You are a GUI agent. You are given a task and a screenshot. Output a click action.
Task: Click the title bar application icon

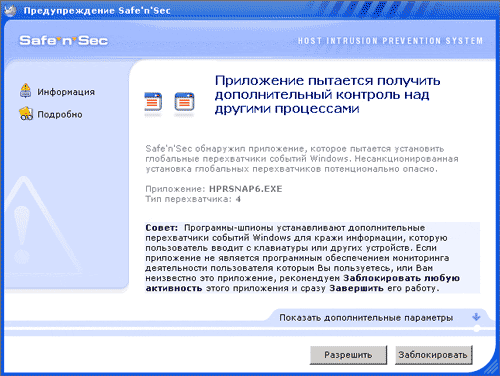point(10,11)
